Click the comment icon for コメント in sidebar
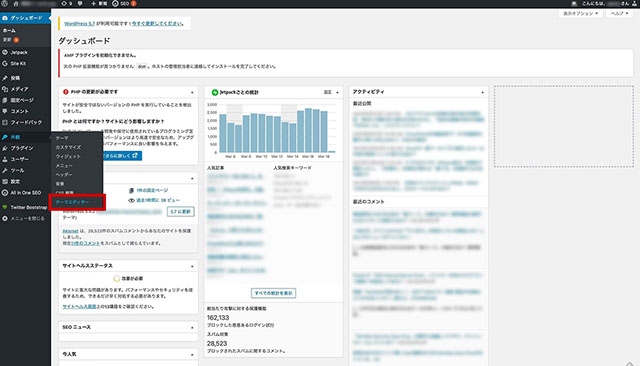640x366 pixels. click(x=5, y=111)
